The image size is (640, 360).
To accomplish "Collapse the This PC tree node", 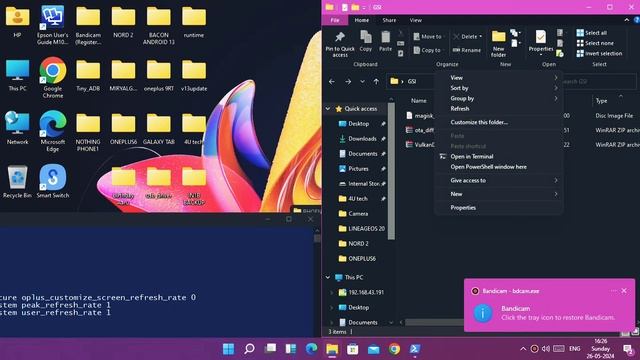I will [x=328, y=277].
